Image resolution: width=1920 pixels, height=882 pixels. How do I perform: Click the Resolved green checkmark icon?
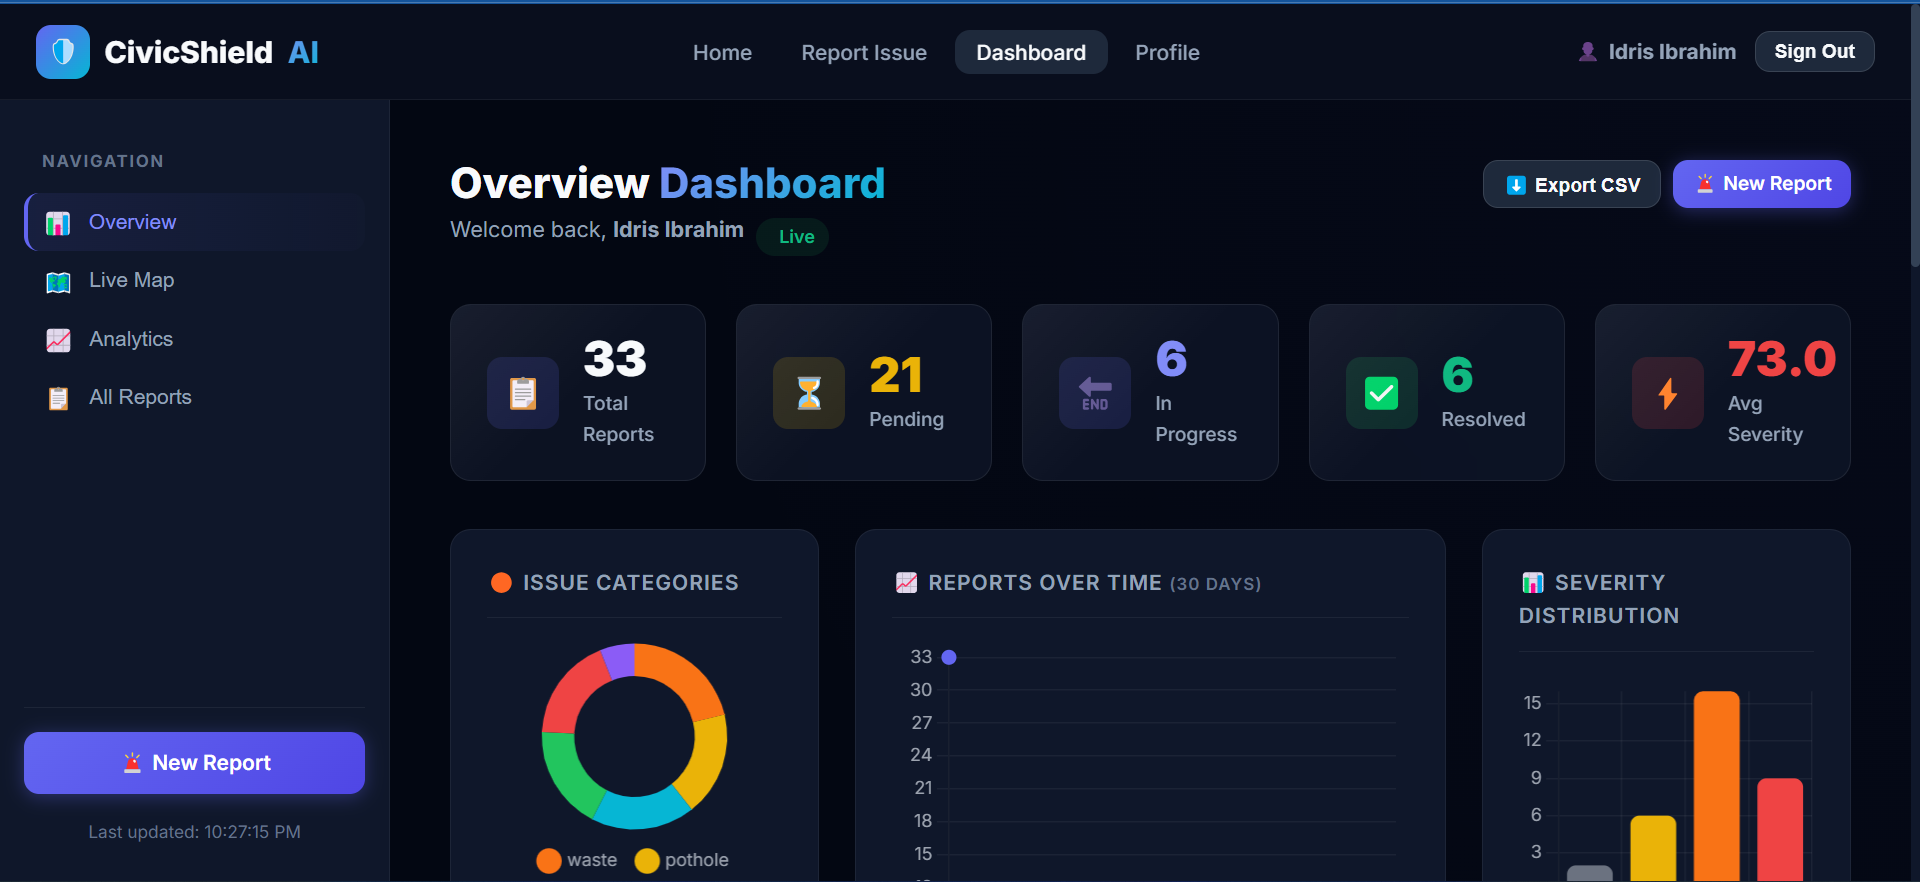pos(1382,393)
